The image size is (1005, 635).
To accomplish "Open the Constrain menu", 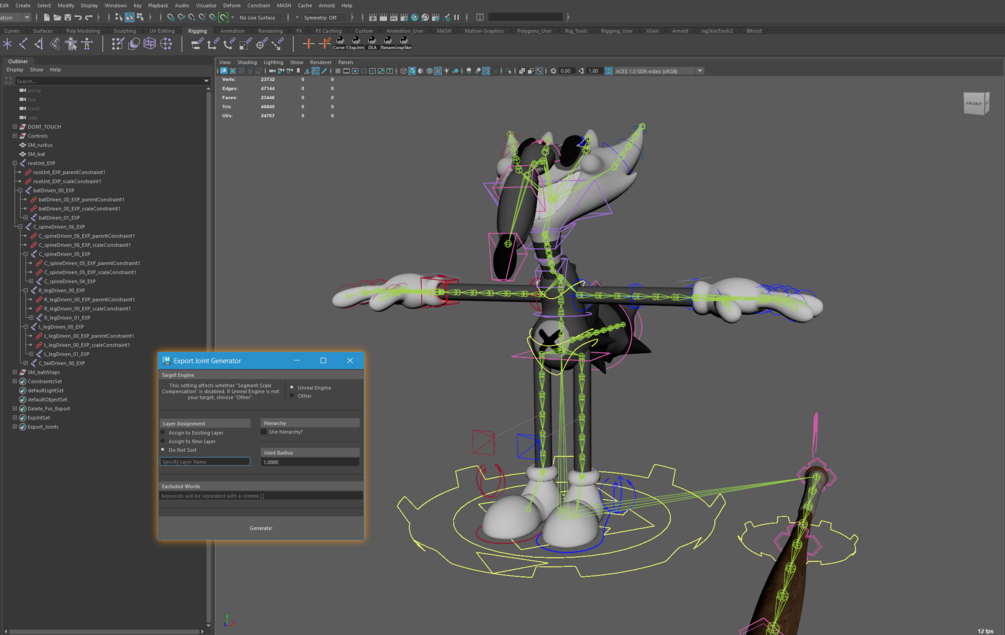I will (x=258, y=5).
